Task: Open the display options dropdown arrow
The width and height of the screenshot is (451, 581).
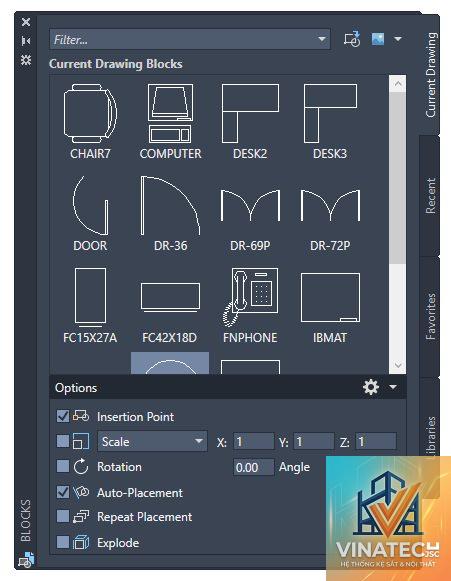Action: coord(398,39)
